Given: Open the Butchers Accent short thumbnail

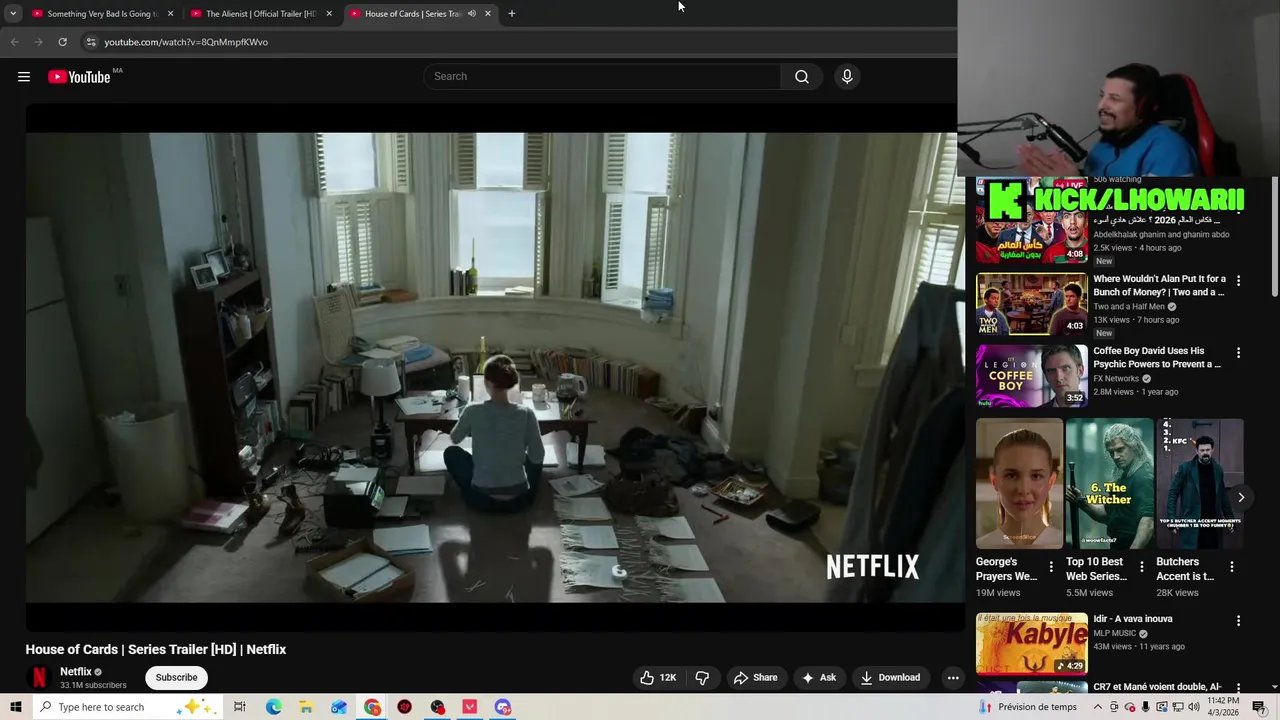Looking at the screenshot, I should (1200, 484).
